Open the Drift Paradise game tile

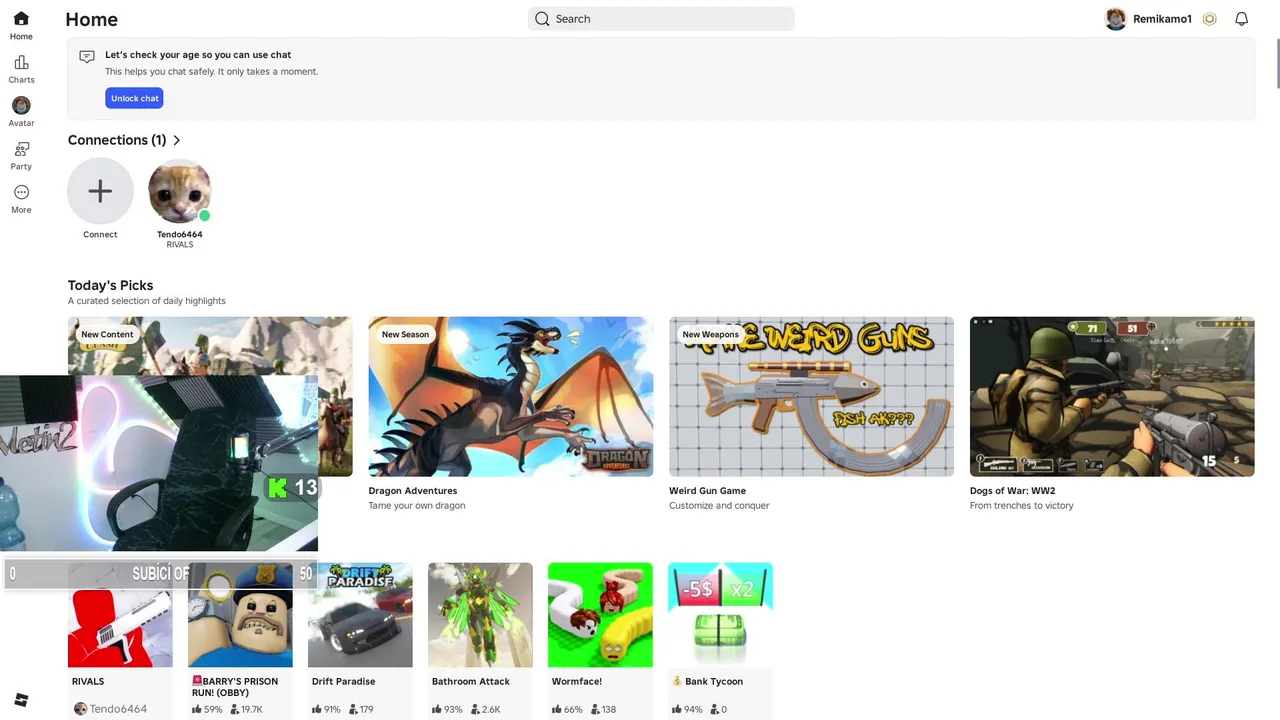coord(360,615)
